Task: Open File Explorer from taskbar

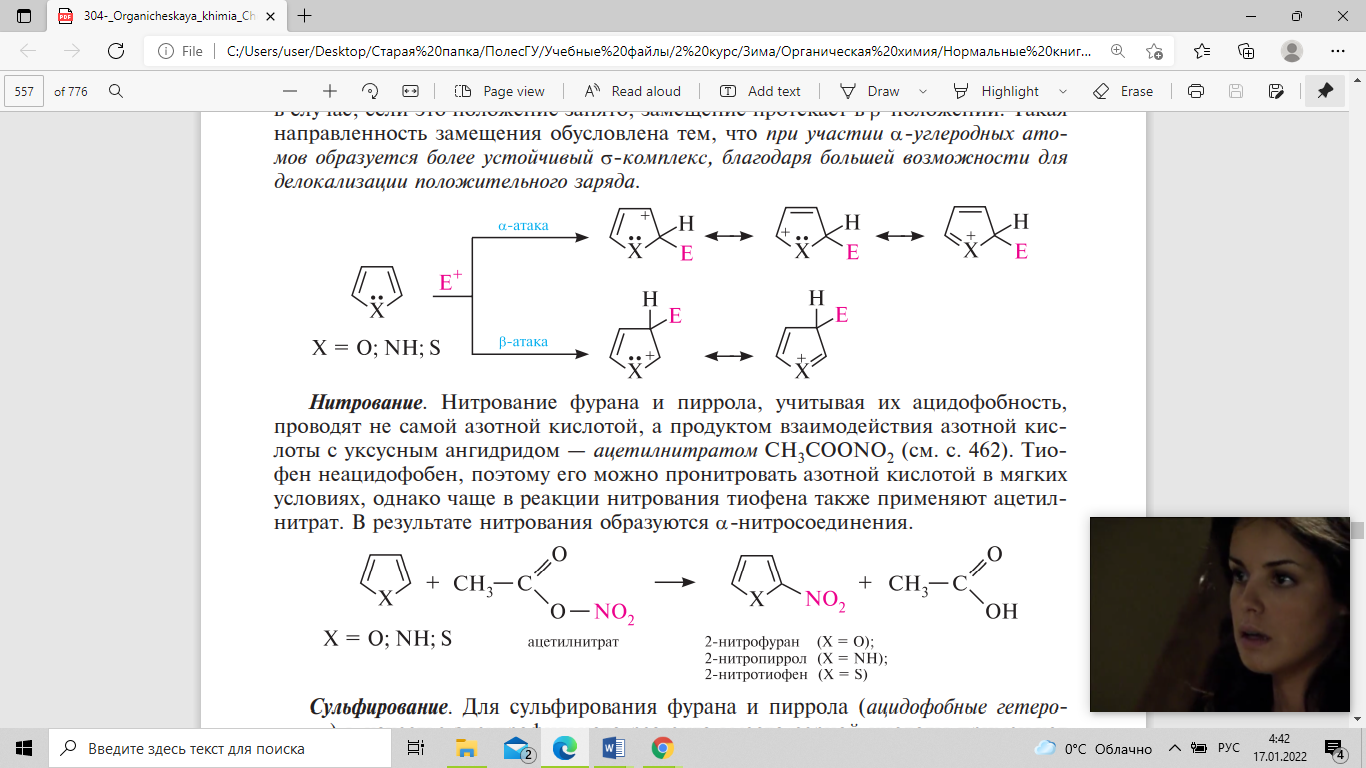Action: tap(466, 748)
